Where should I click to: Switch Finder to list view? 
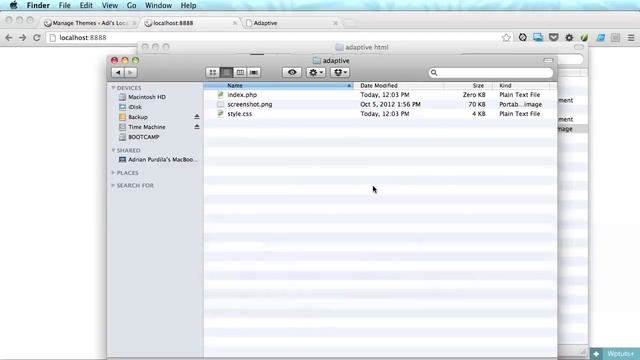227,72
